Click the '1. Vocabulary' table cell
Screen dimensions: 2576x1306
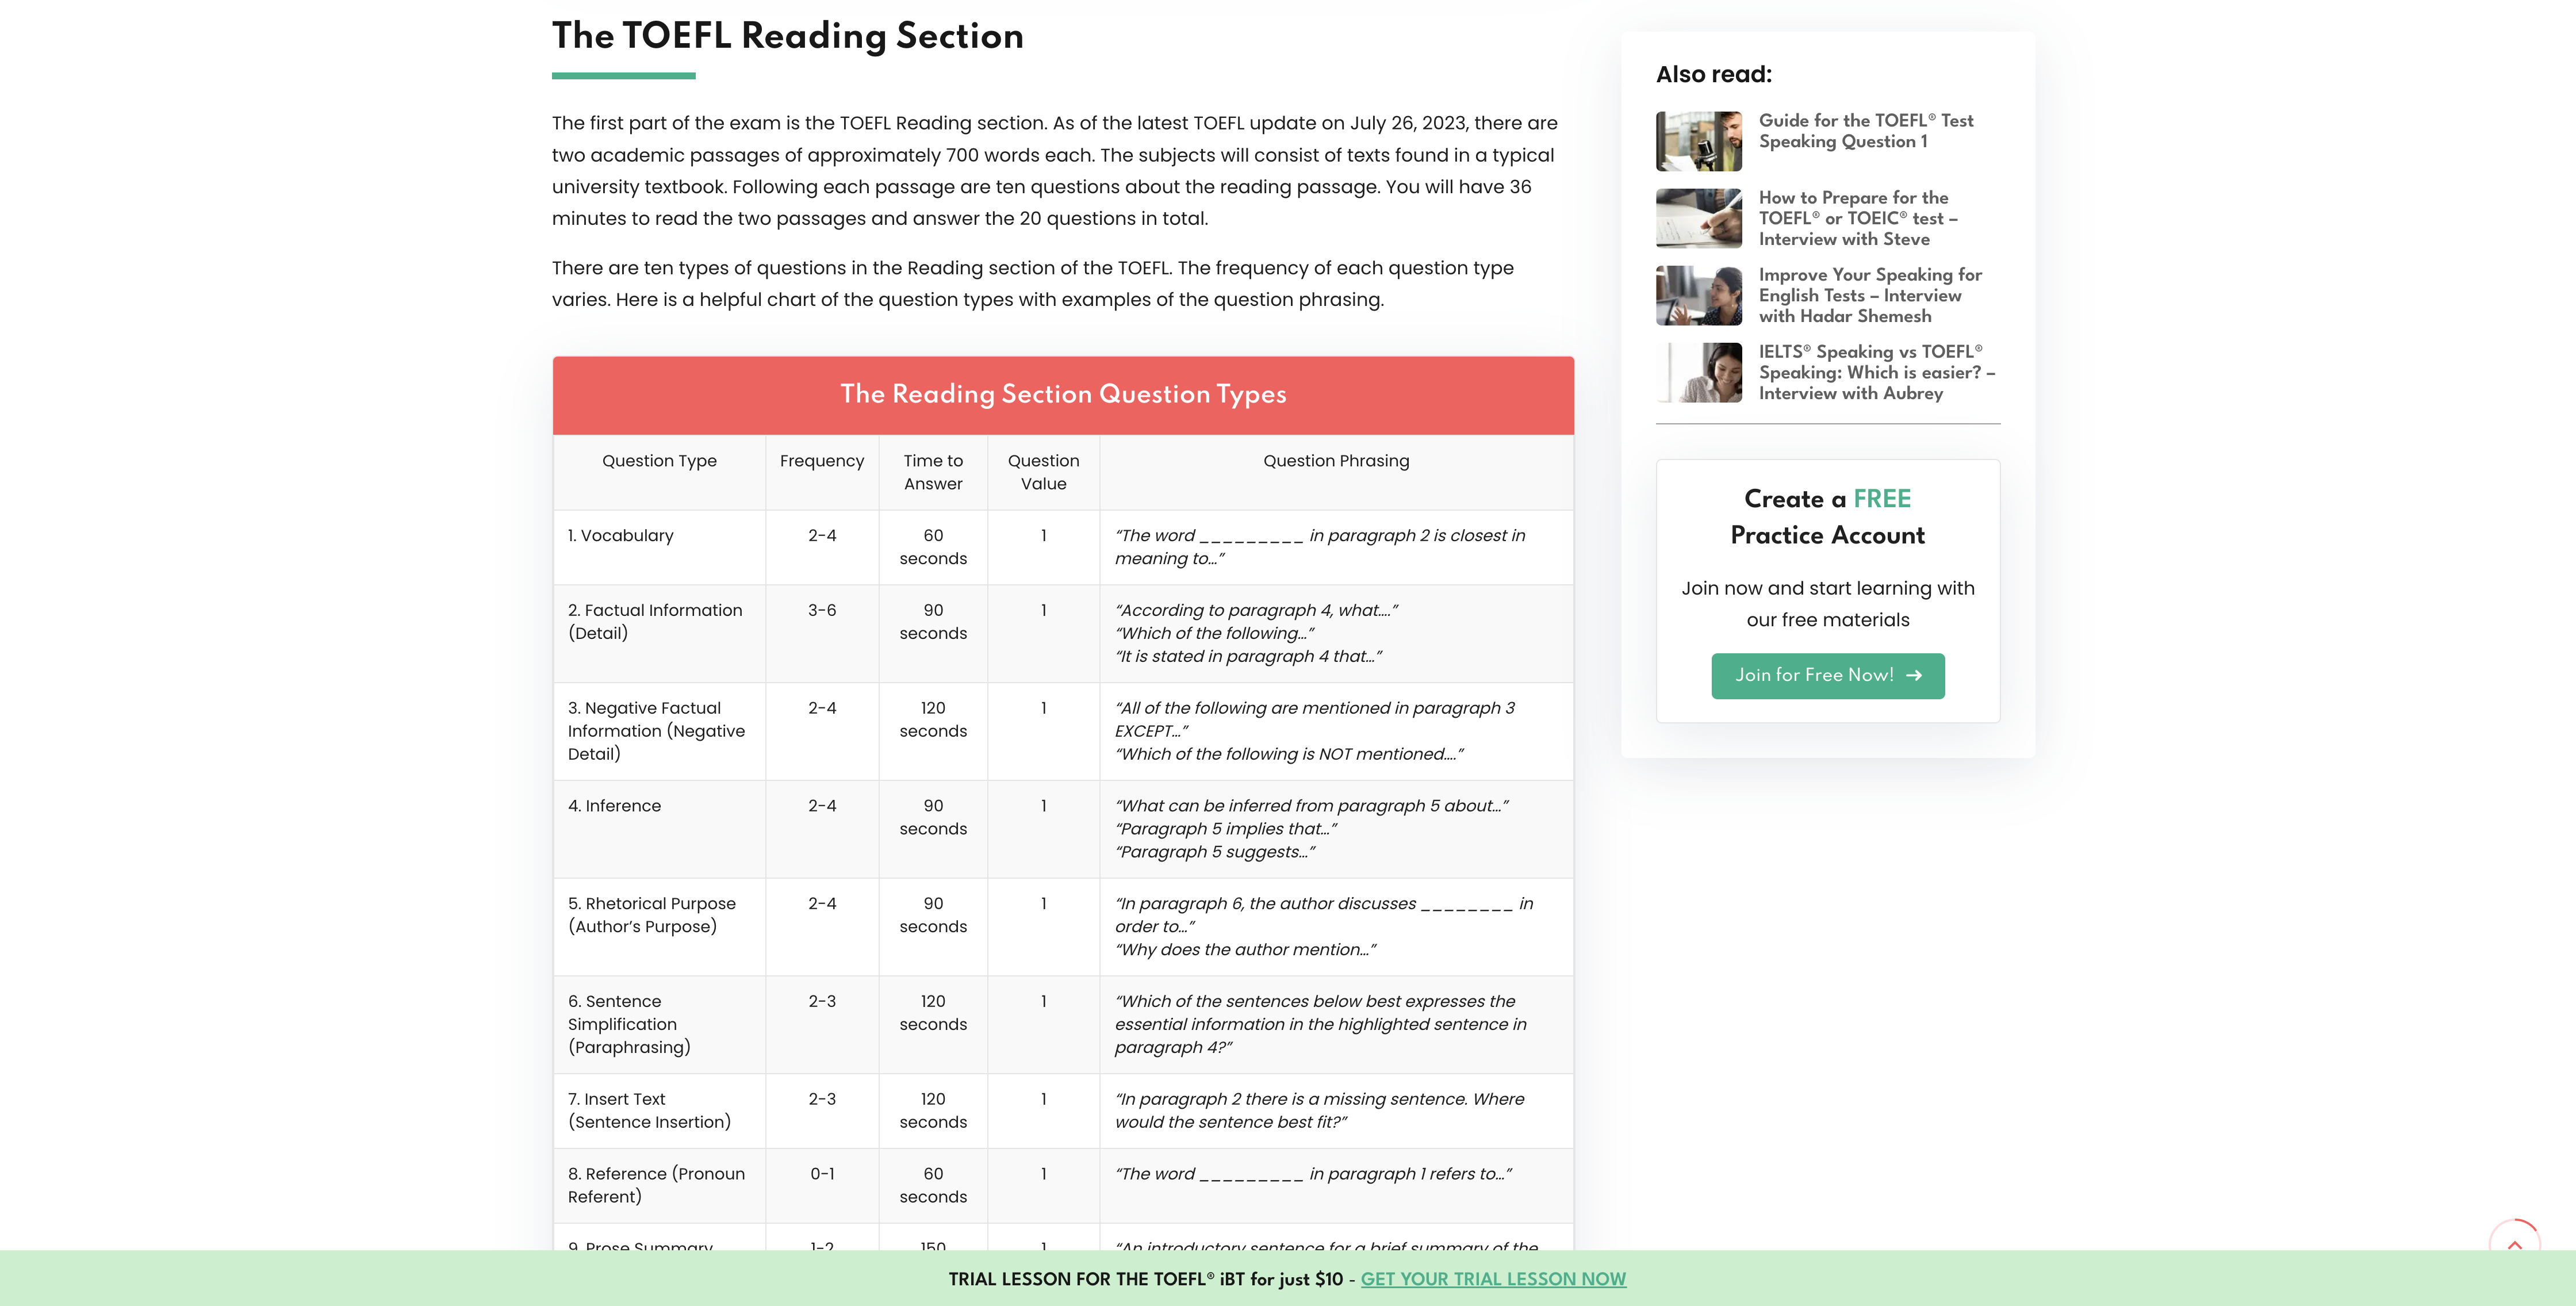point(621,536)
